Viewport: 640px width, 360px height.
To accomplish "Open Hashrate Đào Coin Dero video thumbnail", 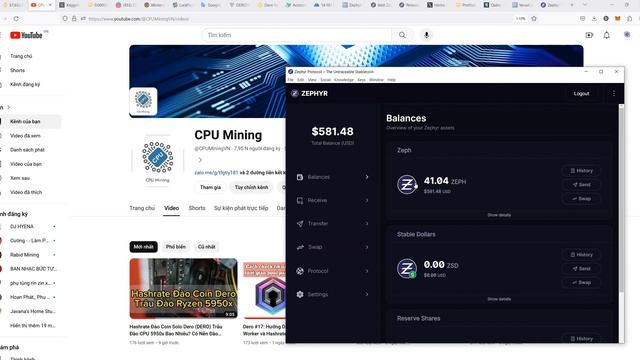I will 183,289.
